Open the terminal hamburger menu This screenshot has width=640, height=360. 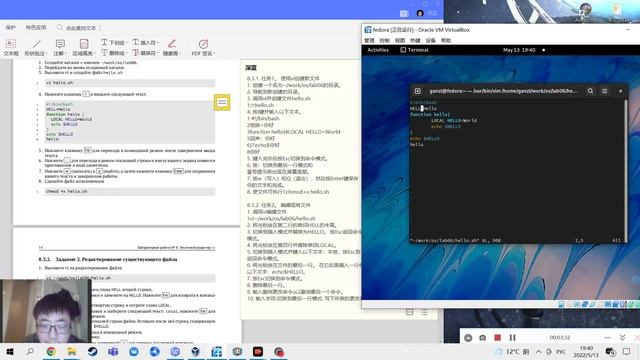pyautogui.click(x=604, y=91)
